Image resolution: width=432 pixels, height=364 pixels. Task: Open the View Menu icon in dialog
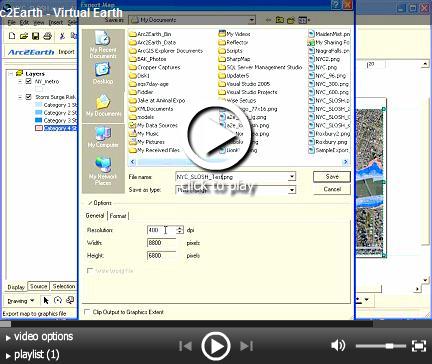303,20
